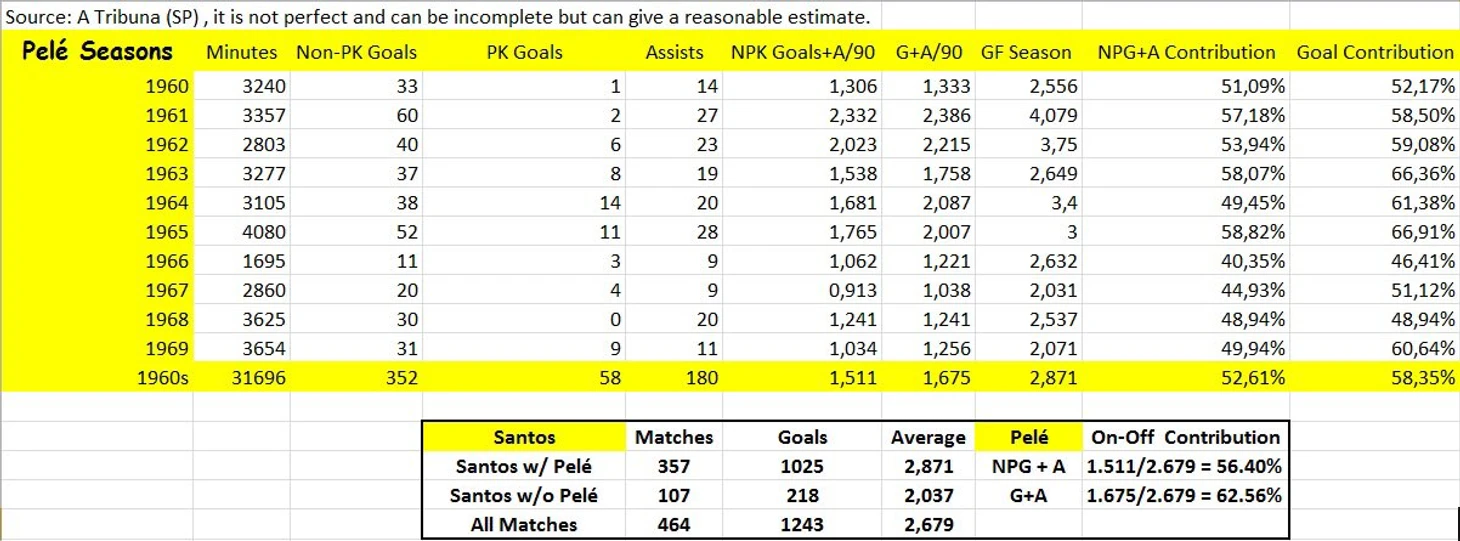Click the yellow Pelé cell in summary table
This screenshot has height=541, width=1460.
(1029, 437)
